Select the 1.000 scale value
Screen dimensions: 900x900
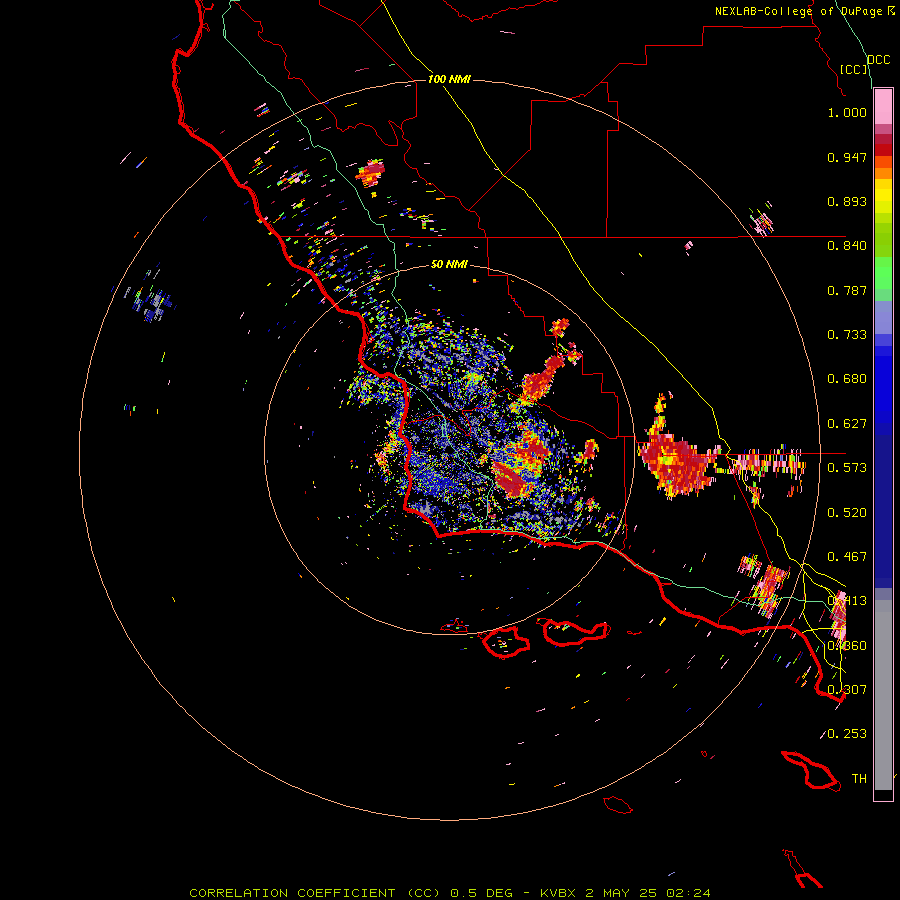click(847, 112)
